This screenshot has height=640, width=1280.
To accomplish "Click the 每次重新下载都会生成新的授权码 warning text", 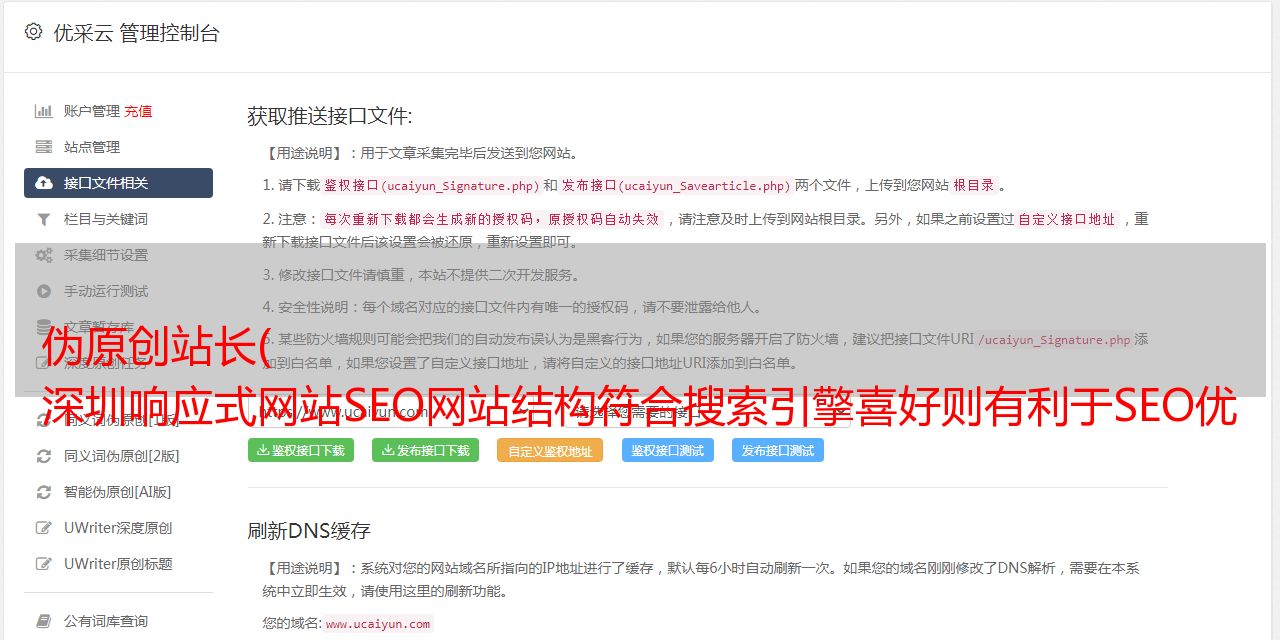I will (x=492, y=219).
